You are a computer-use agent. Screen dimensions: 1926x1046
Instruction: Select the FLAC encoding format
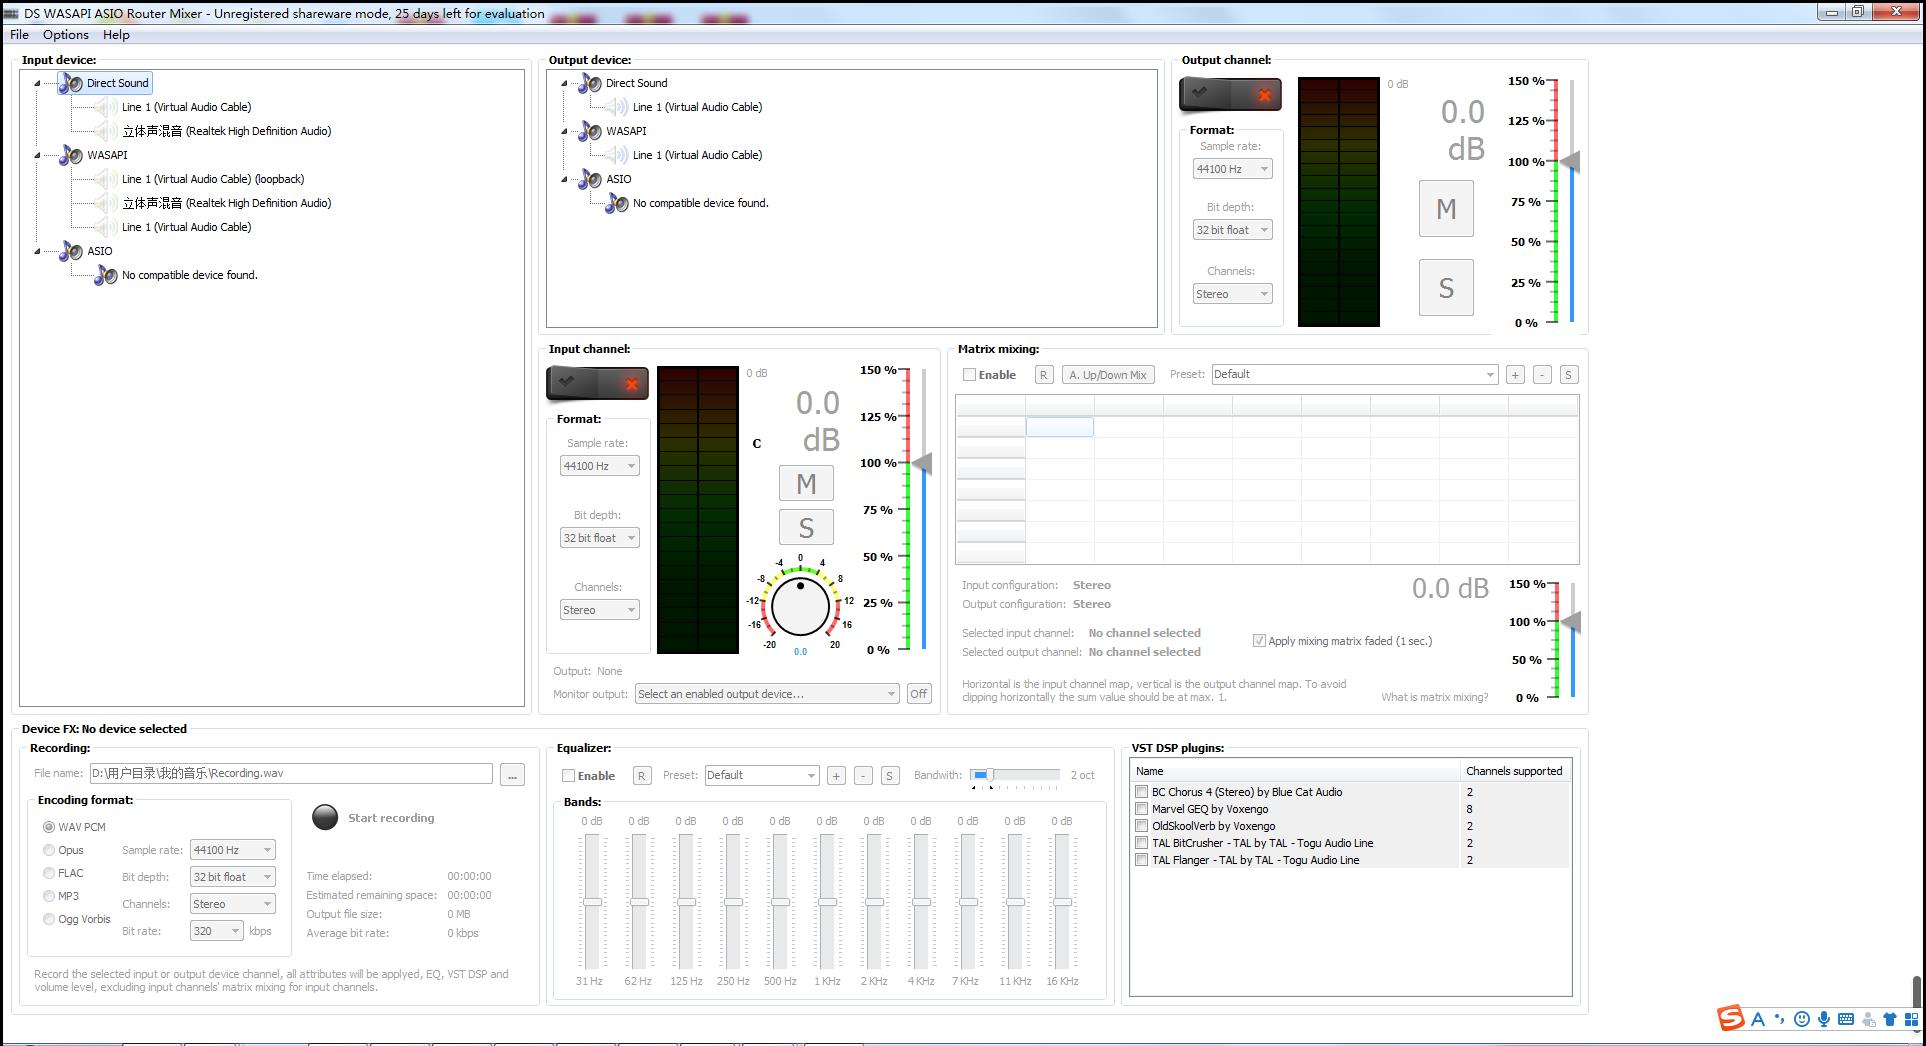click(x=49, y=873)
